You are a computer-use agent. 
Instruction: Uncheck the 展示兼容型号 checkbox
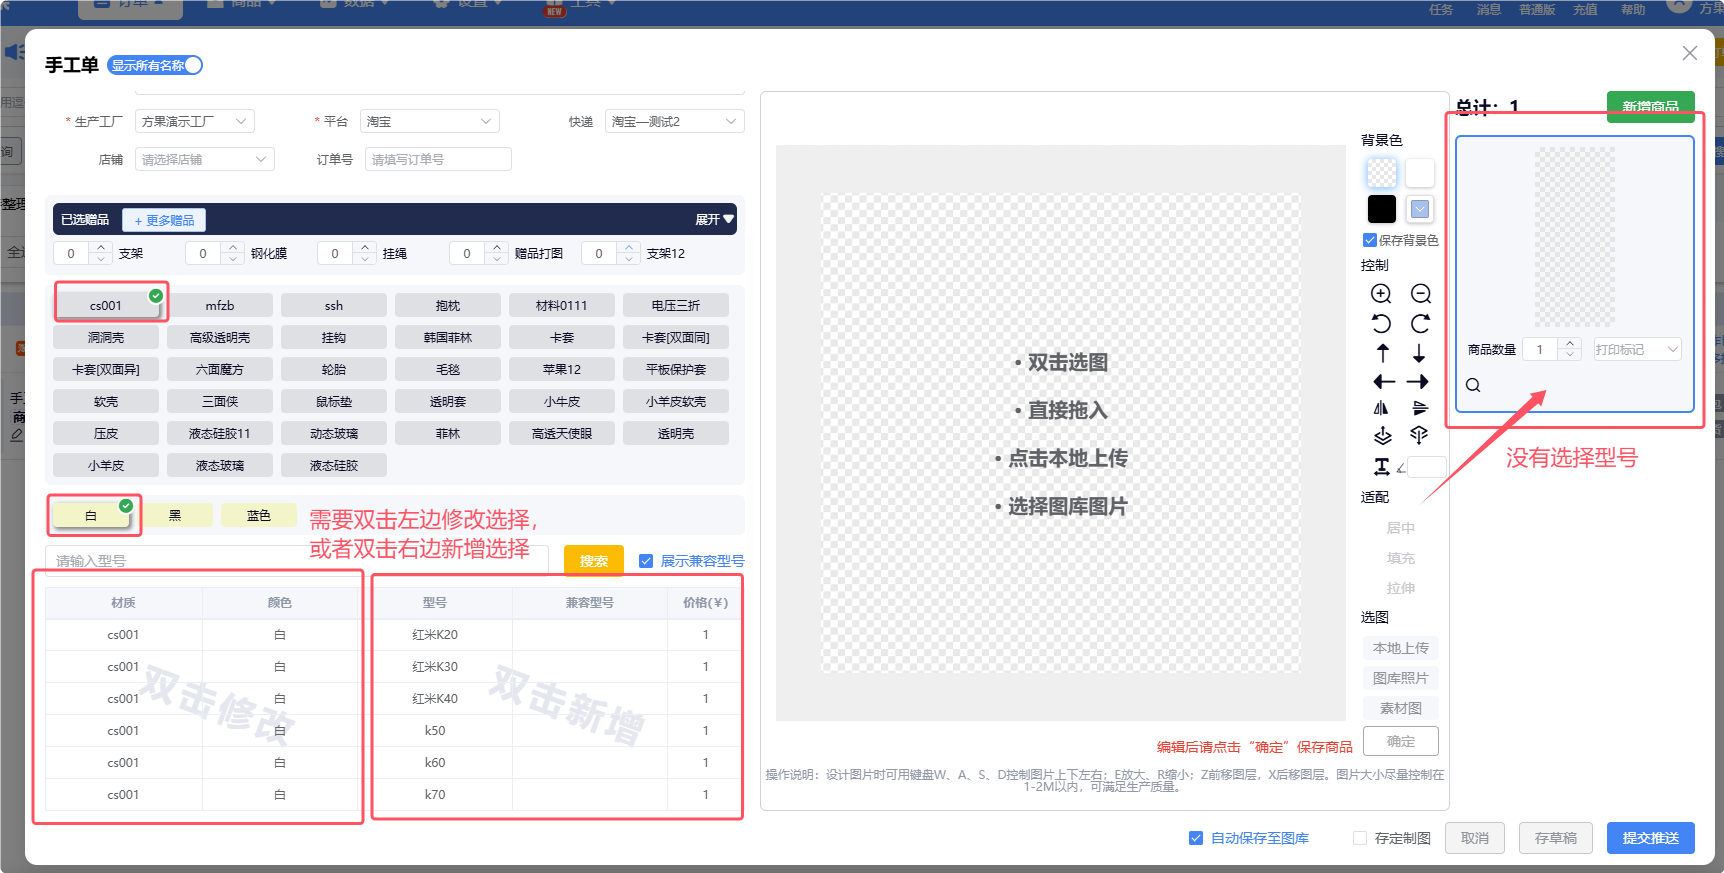pos(646,561)
